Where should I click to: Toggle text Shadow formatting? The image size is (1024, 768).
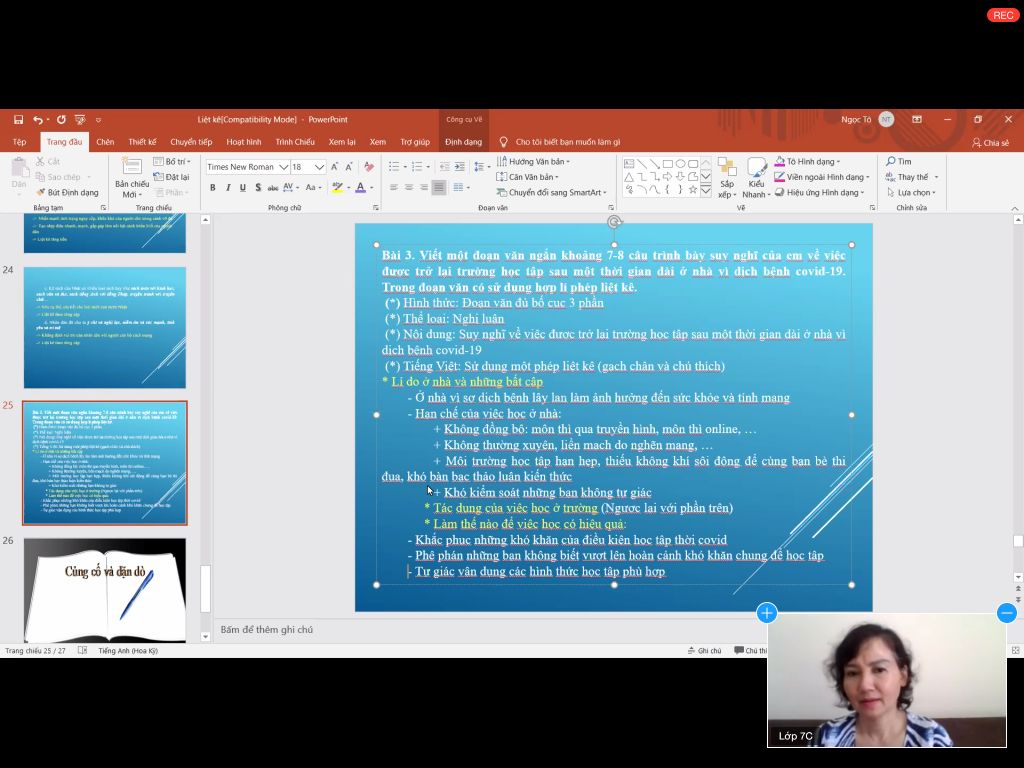point(258,188)
